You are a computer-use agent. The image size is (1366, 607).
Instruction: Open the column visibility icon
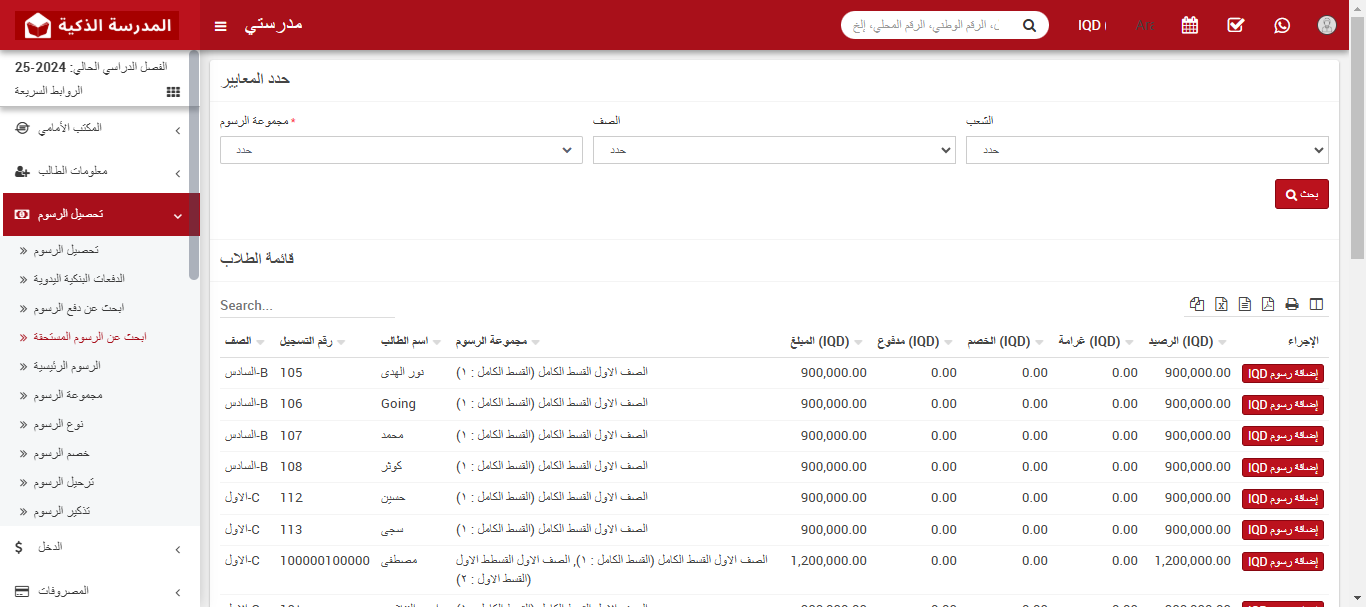point(1316,303)
